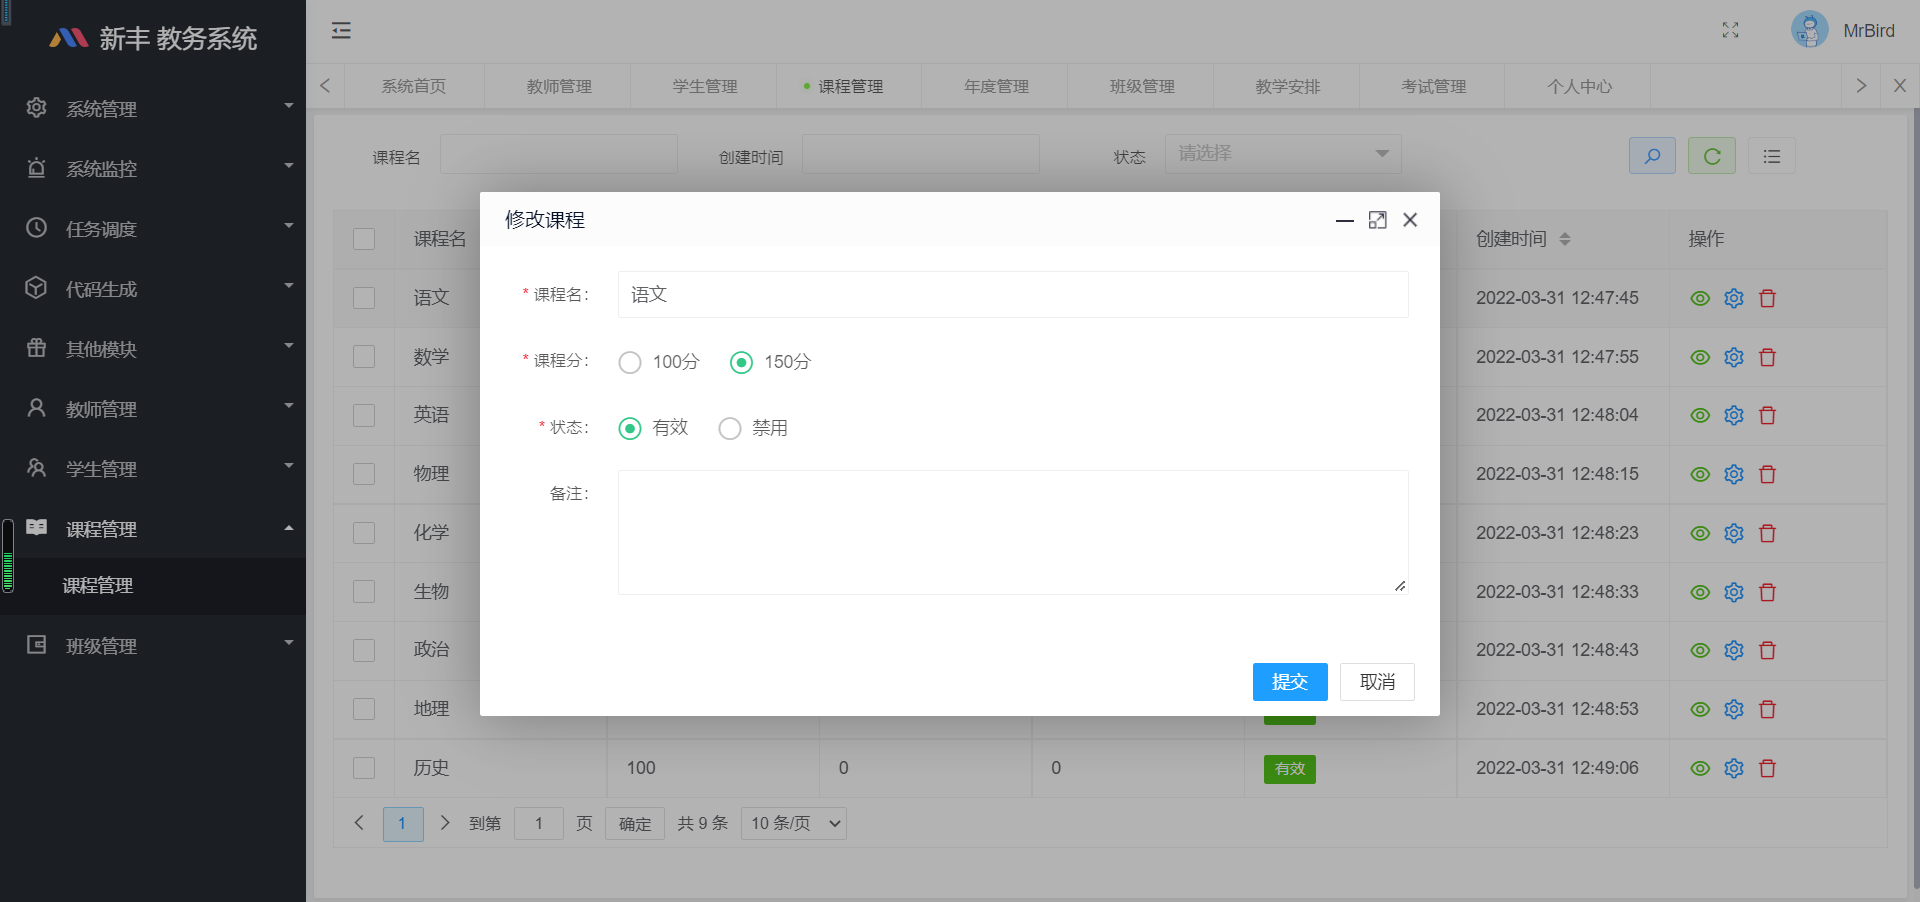Sort by 创建时间 column sort arrows
Screen dimensions: 1920x902
tap(1565, 239)
